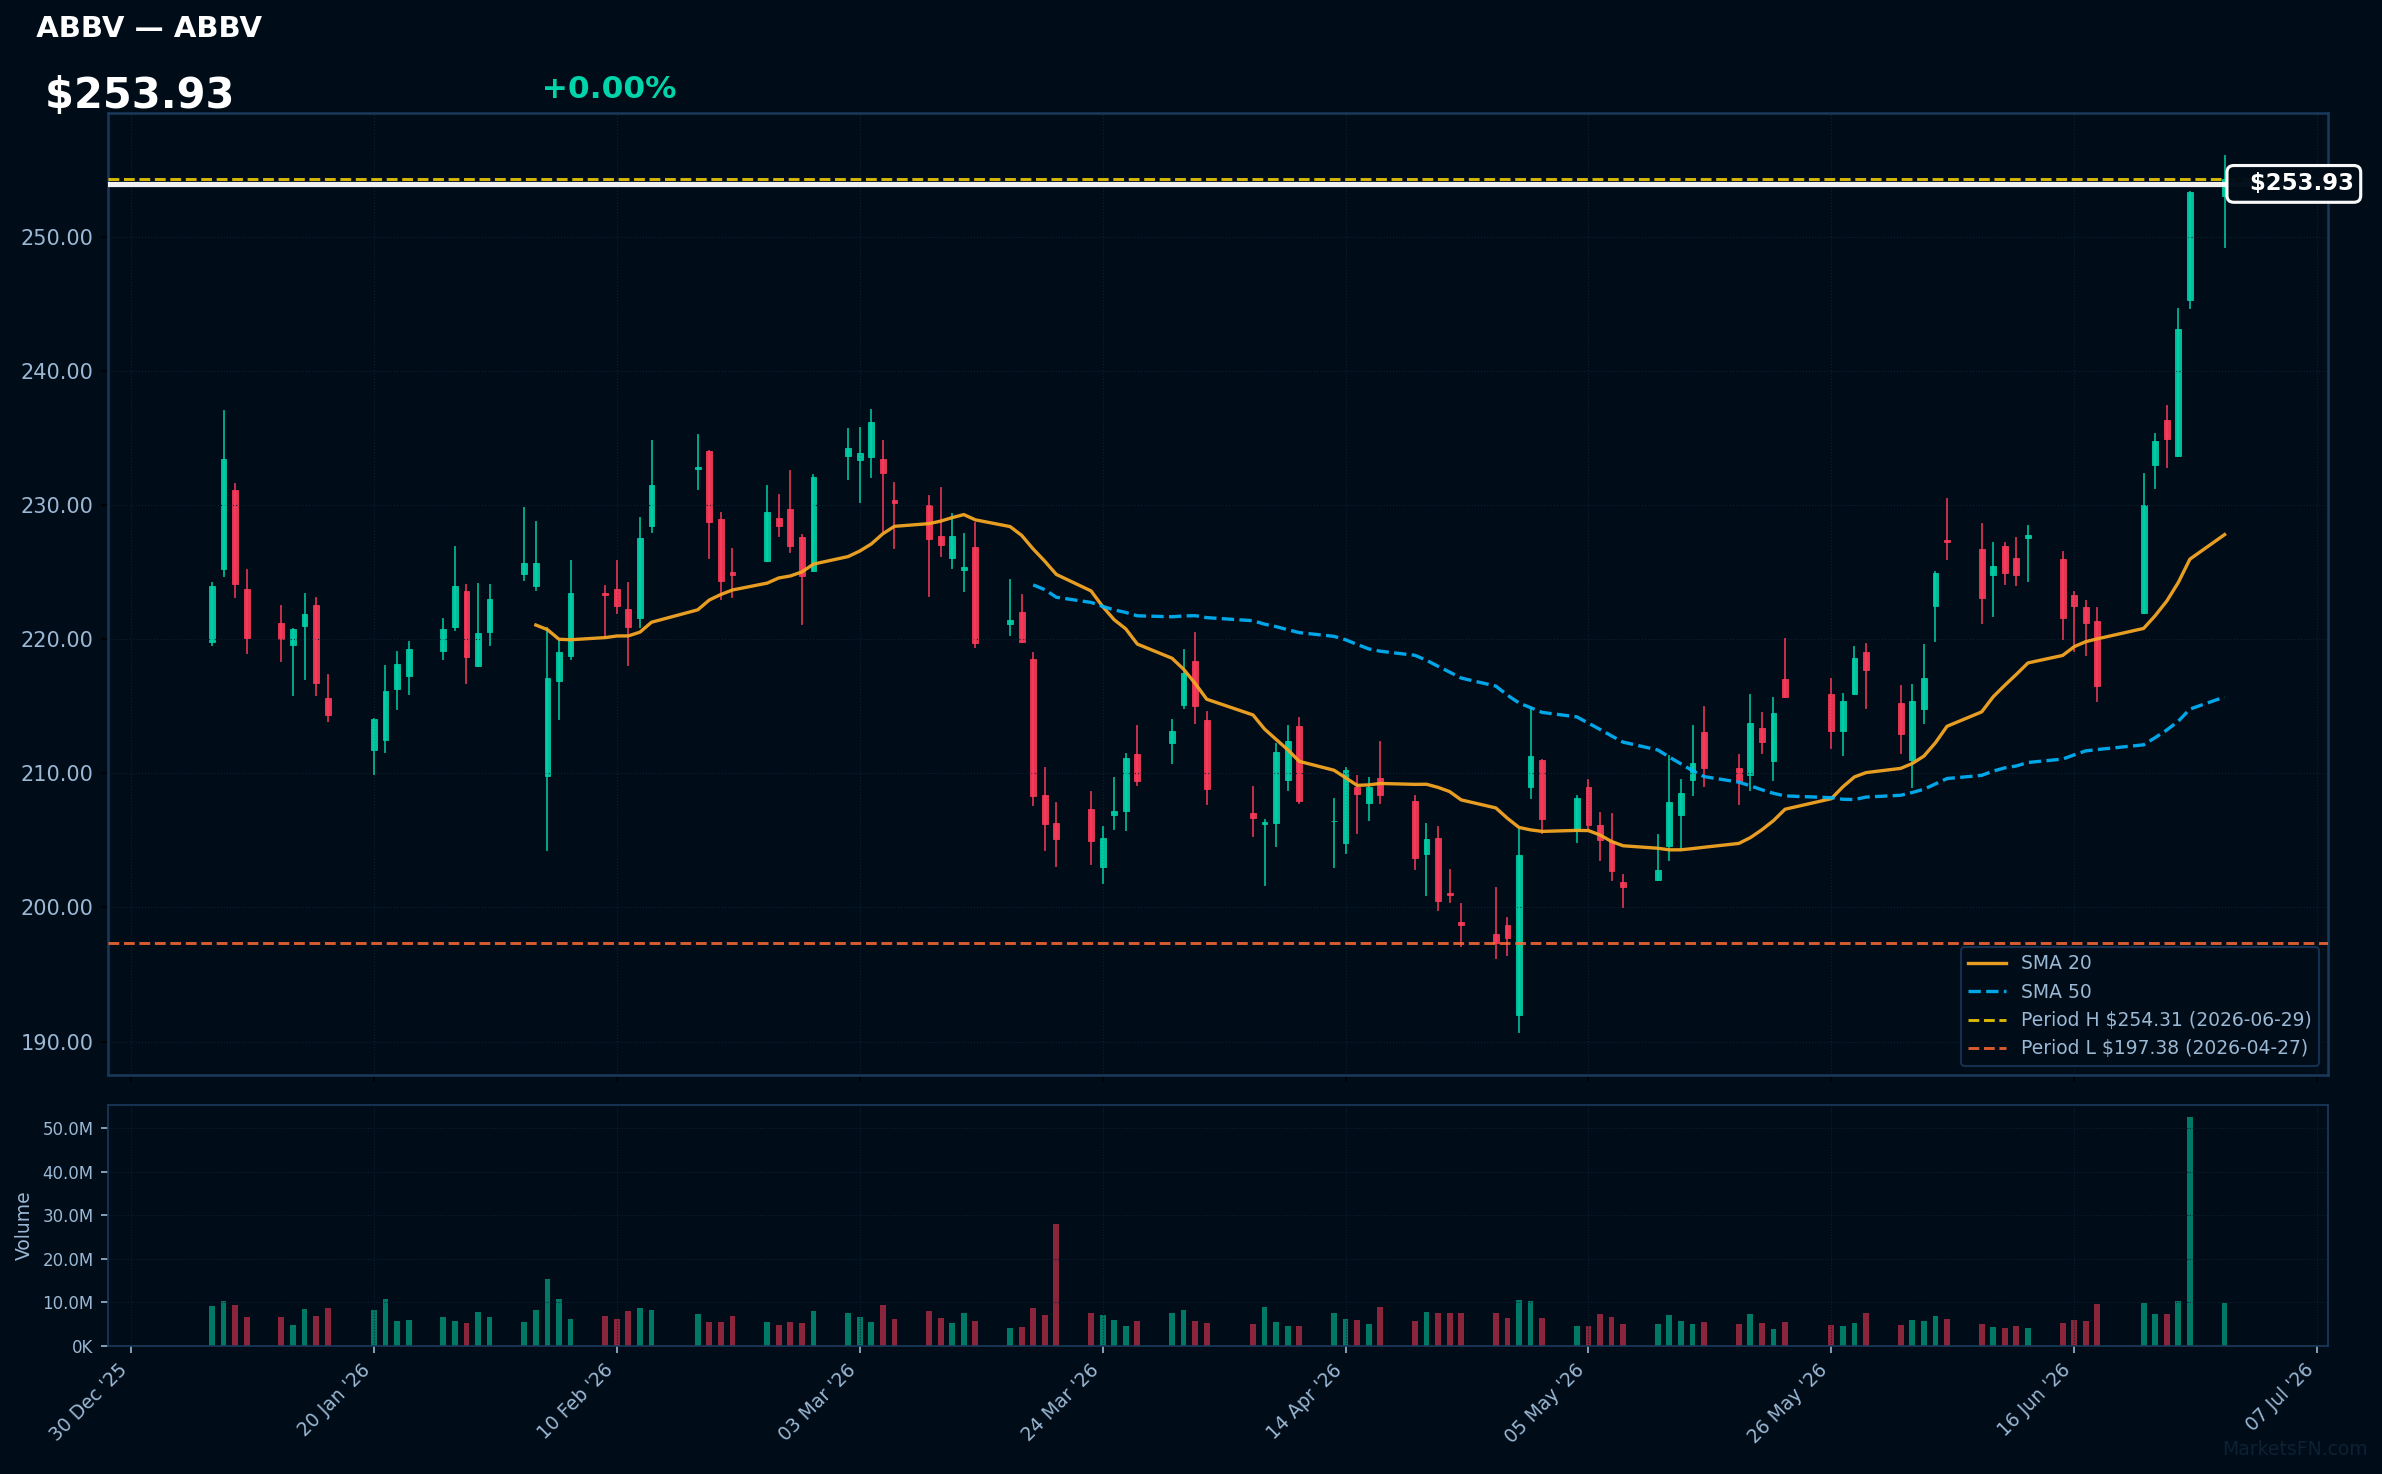Click the blue dashed SMA 50 legend swatch
Screen dimensions: 2382x1474
point(1987,991)
